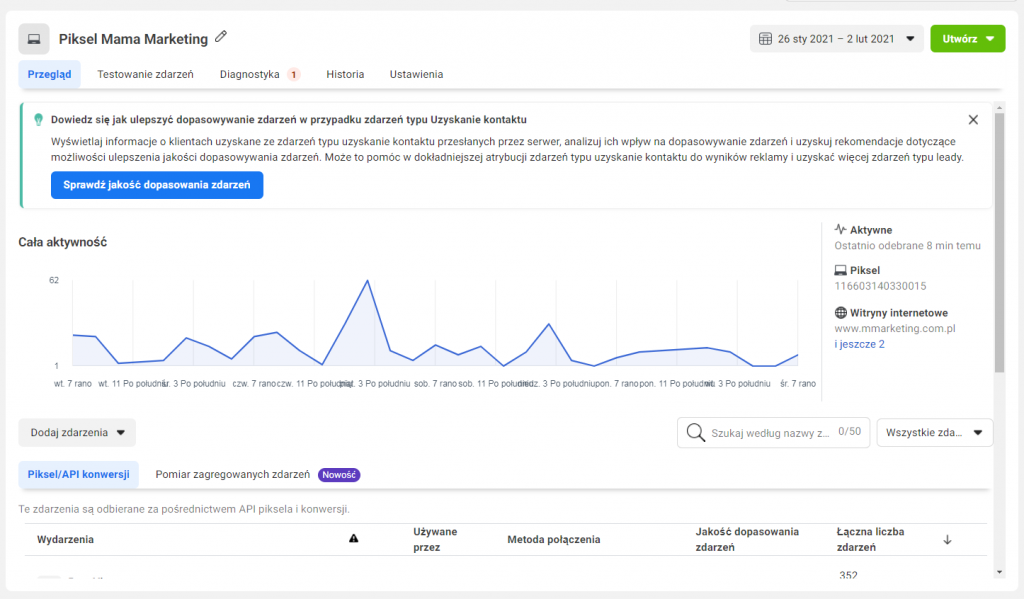Click the 0/50 search counter
Image resolution: width=1024 pixels, height=599 pixels.
pos(850,432)
